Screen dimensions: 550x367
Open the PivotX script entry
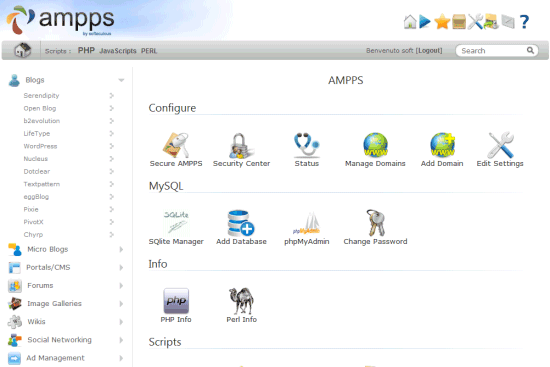pyautogui.click(x=33, y=222)
